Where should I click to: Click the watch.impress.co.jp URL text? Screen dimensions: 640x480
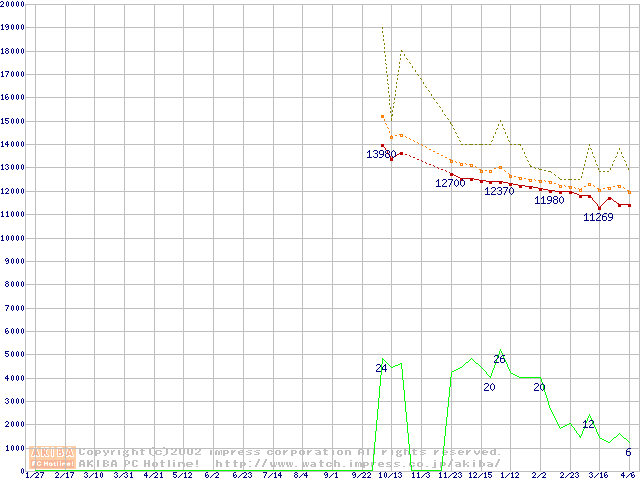[358, 463]
